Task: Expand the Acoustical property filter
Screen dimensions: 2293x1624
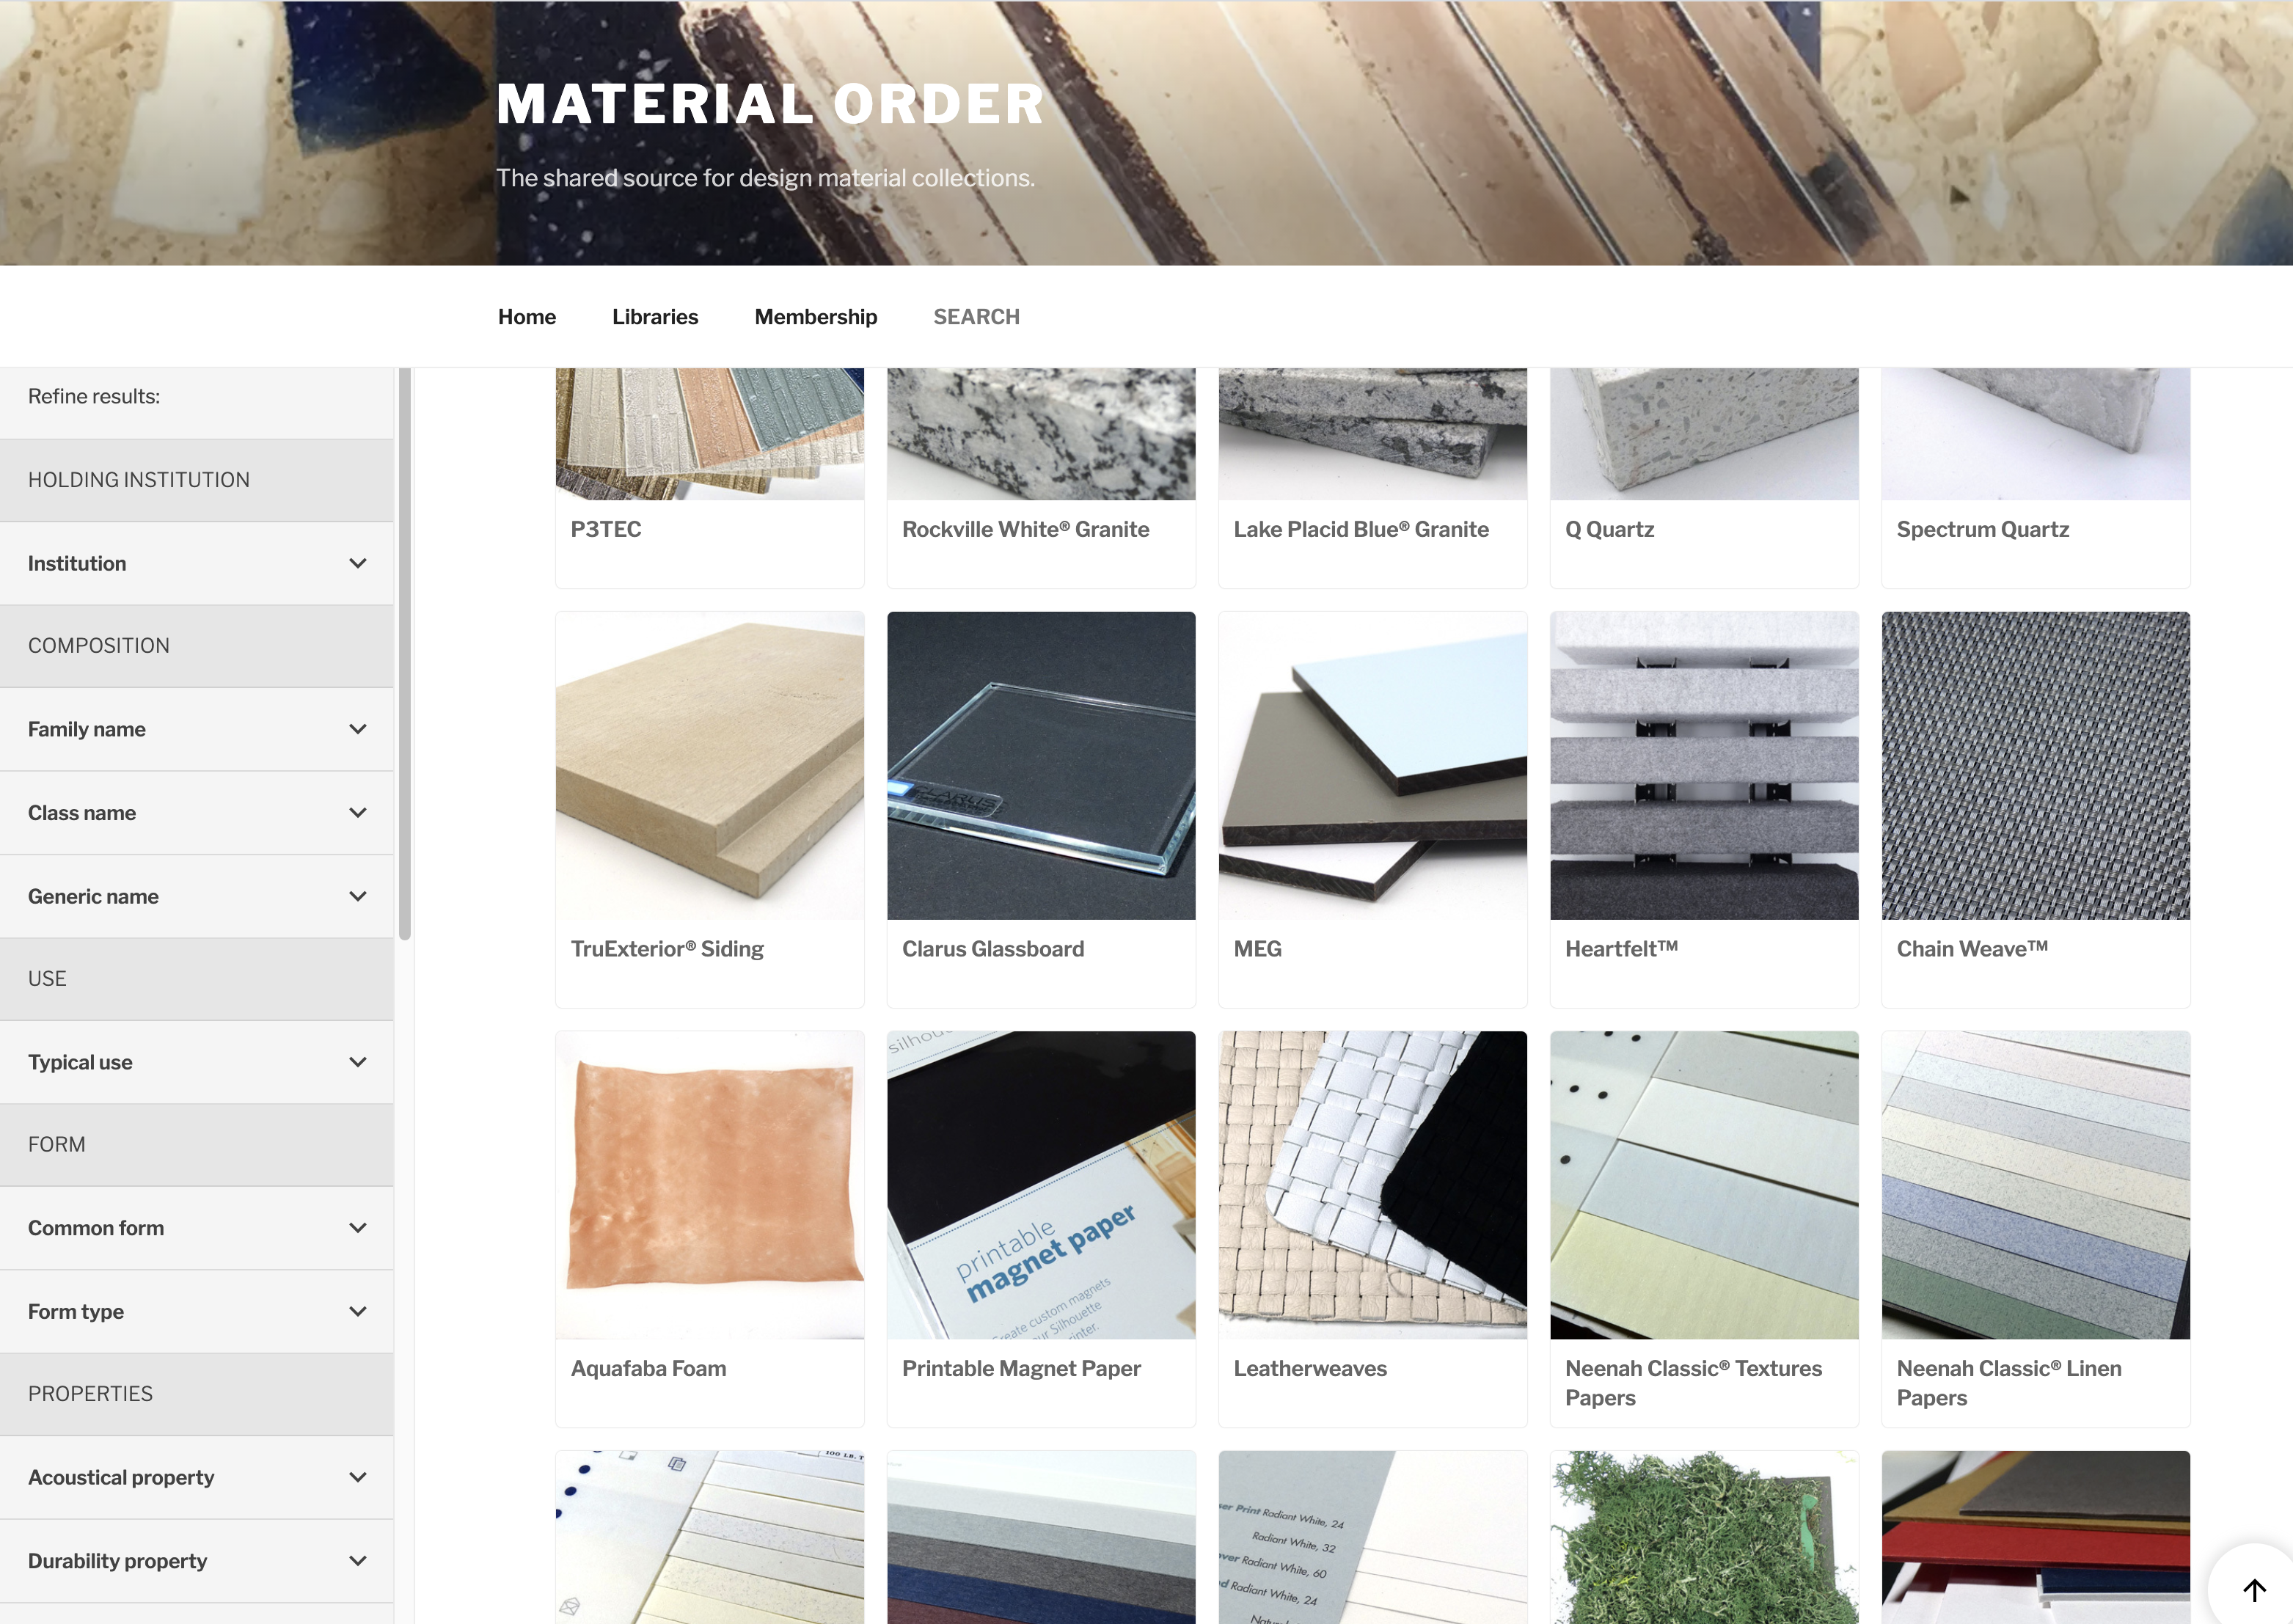Action: (x=197, y=1477)
